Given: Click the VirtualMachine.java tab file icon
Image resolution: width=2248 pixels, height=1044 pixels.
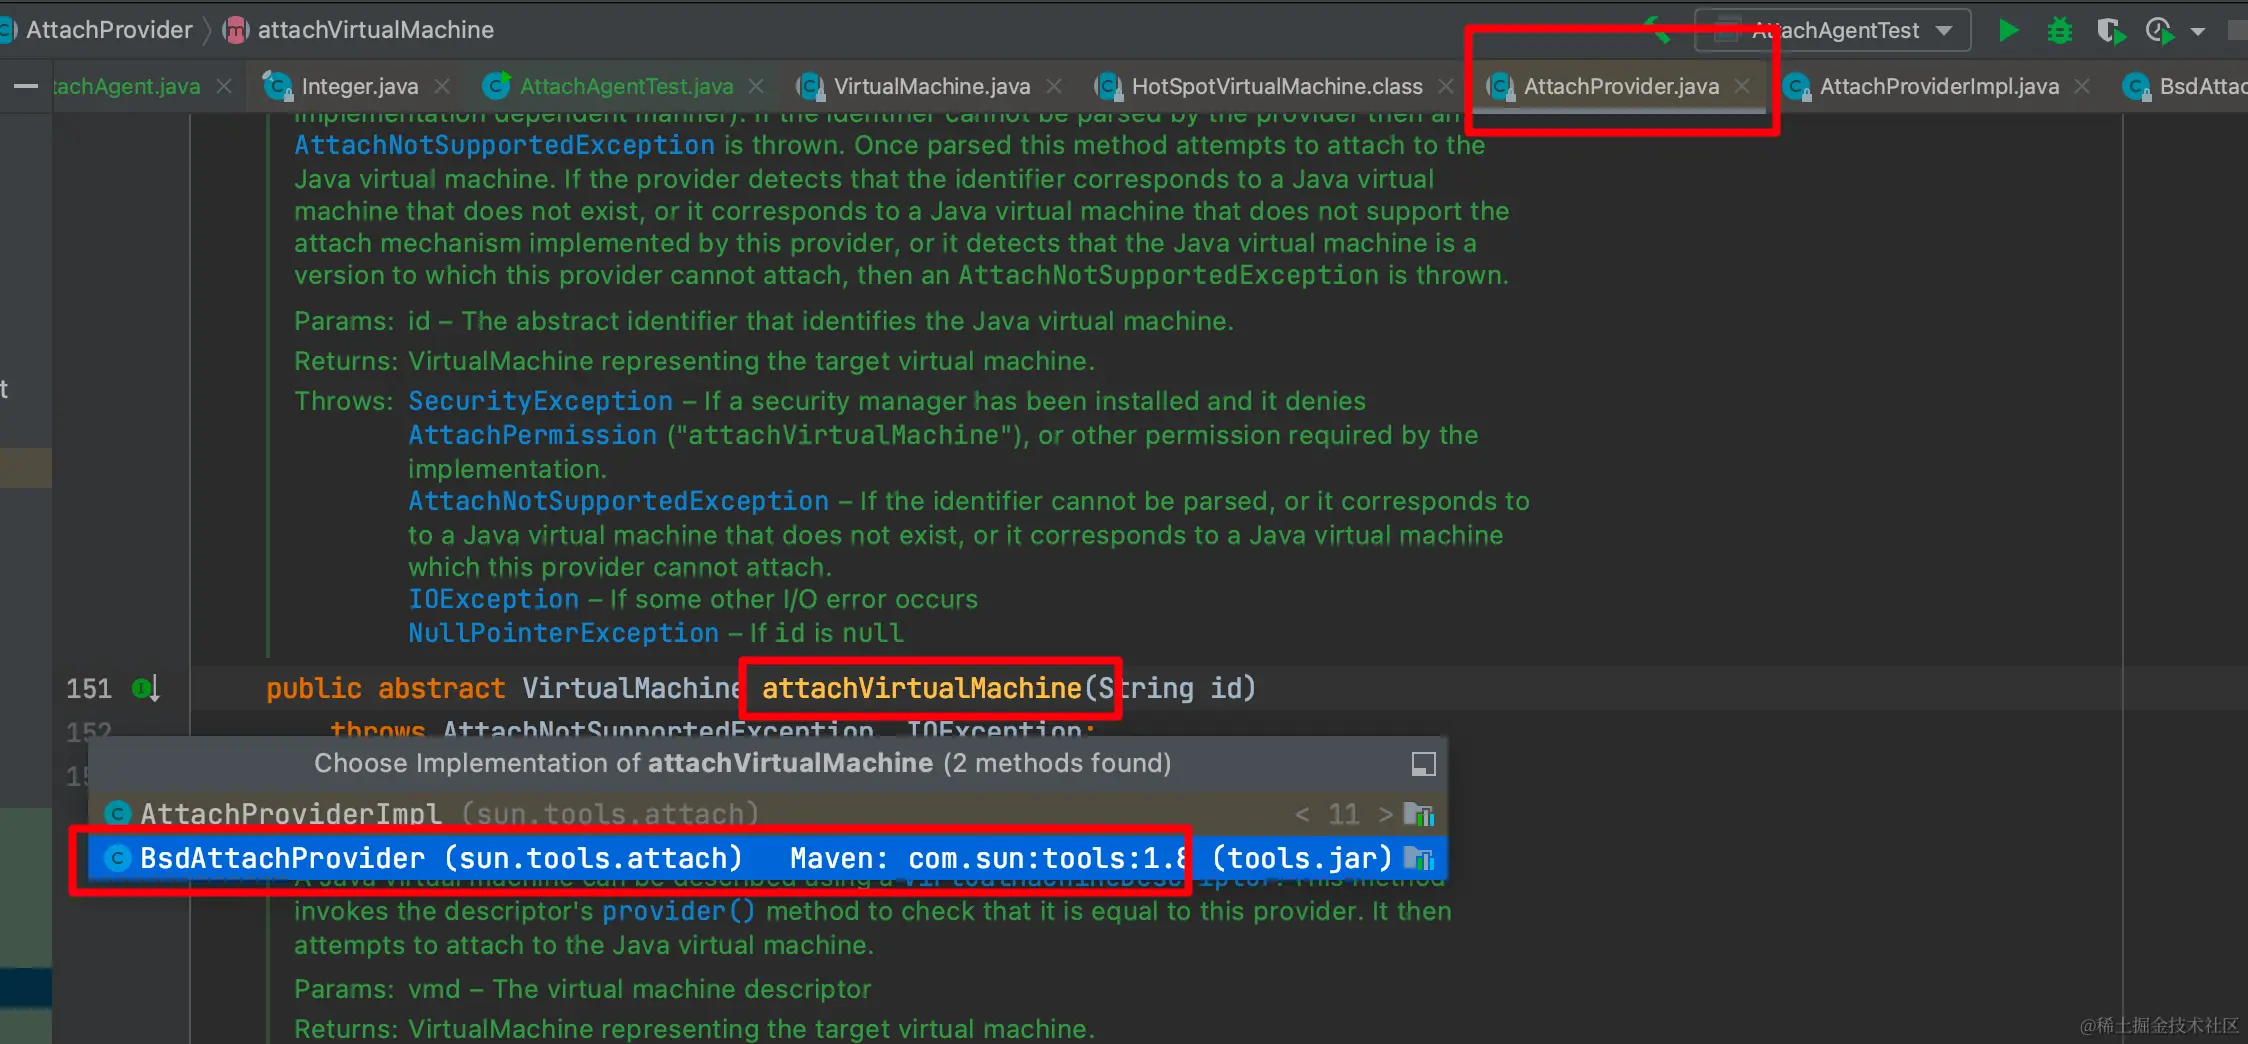Looking at the screenshot, I should click(810, 87).
